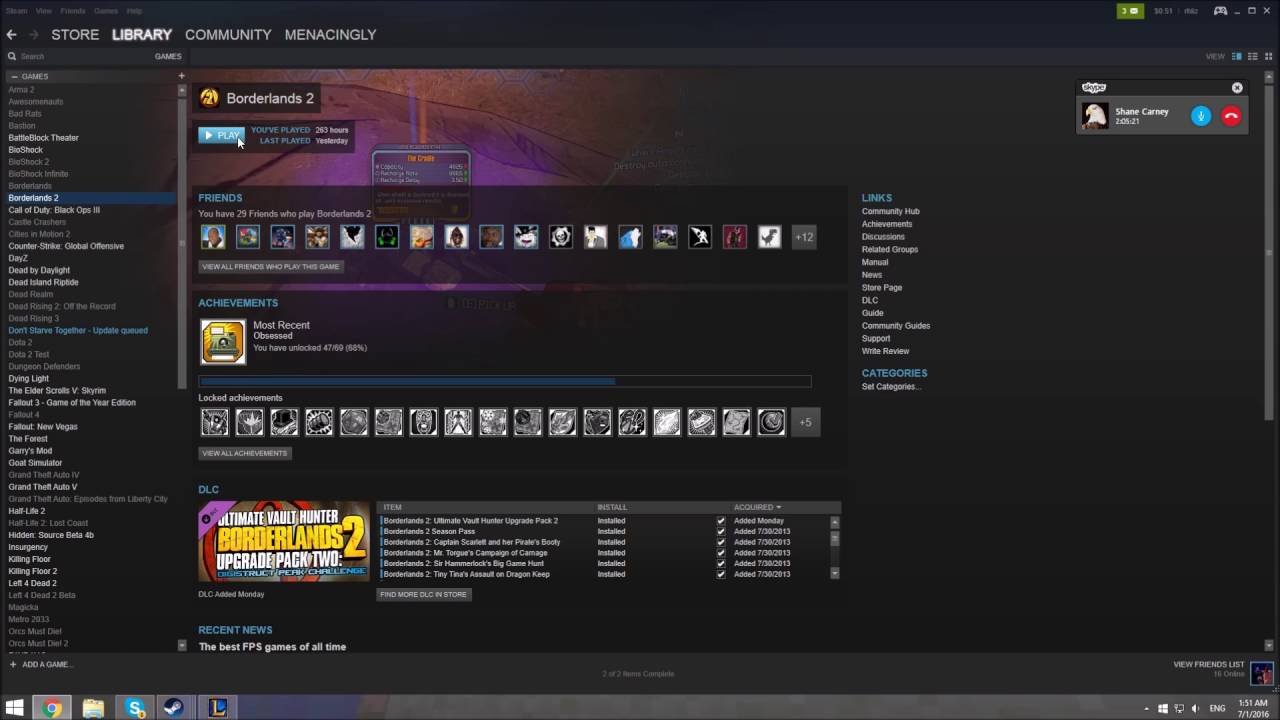Click the first locked achievement icon
Screen dimensions: 1280x720
tap(215, 422)
